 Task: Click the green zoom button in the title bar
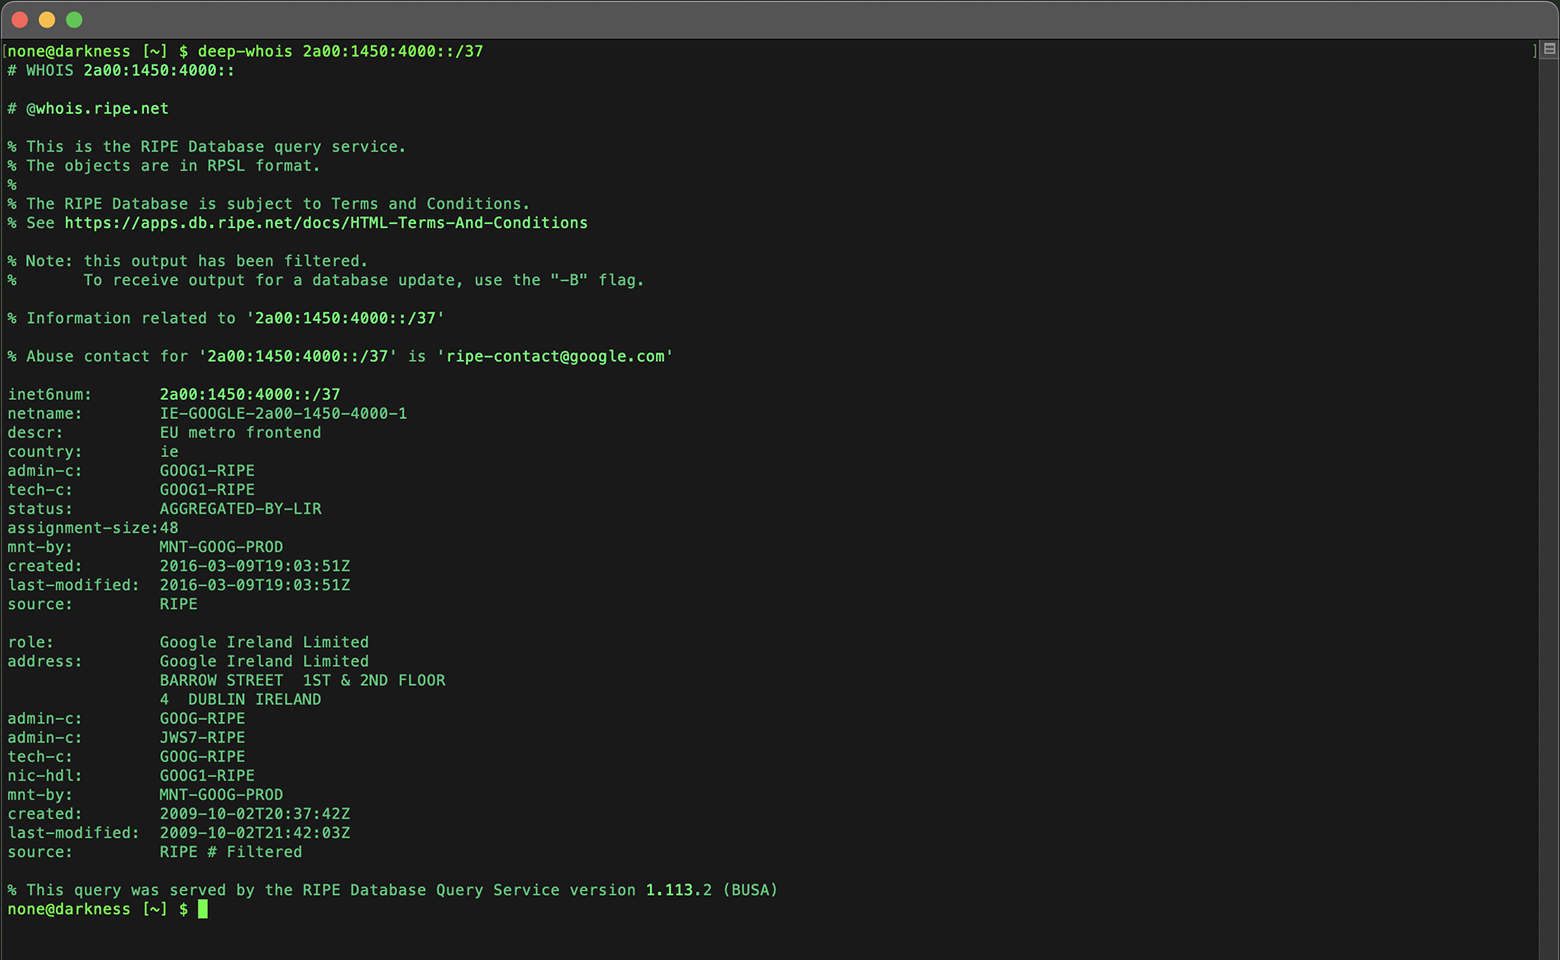point(73,18)
